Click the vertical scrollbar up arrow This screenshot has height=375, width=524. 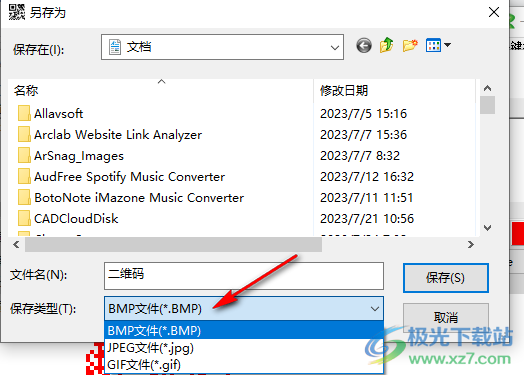coord(488,88)
